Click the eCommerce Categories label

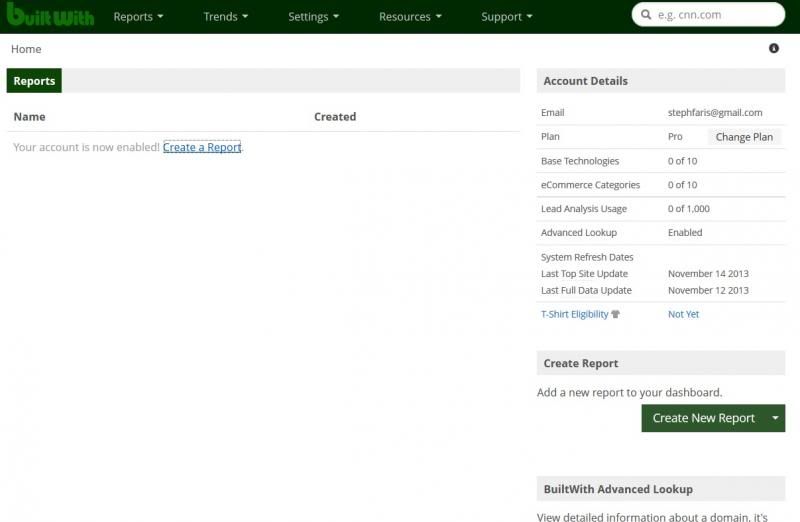tap(590, 185)
